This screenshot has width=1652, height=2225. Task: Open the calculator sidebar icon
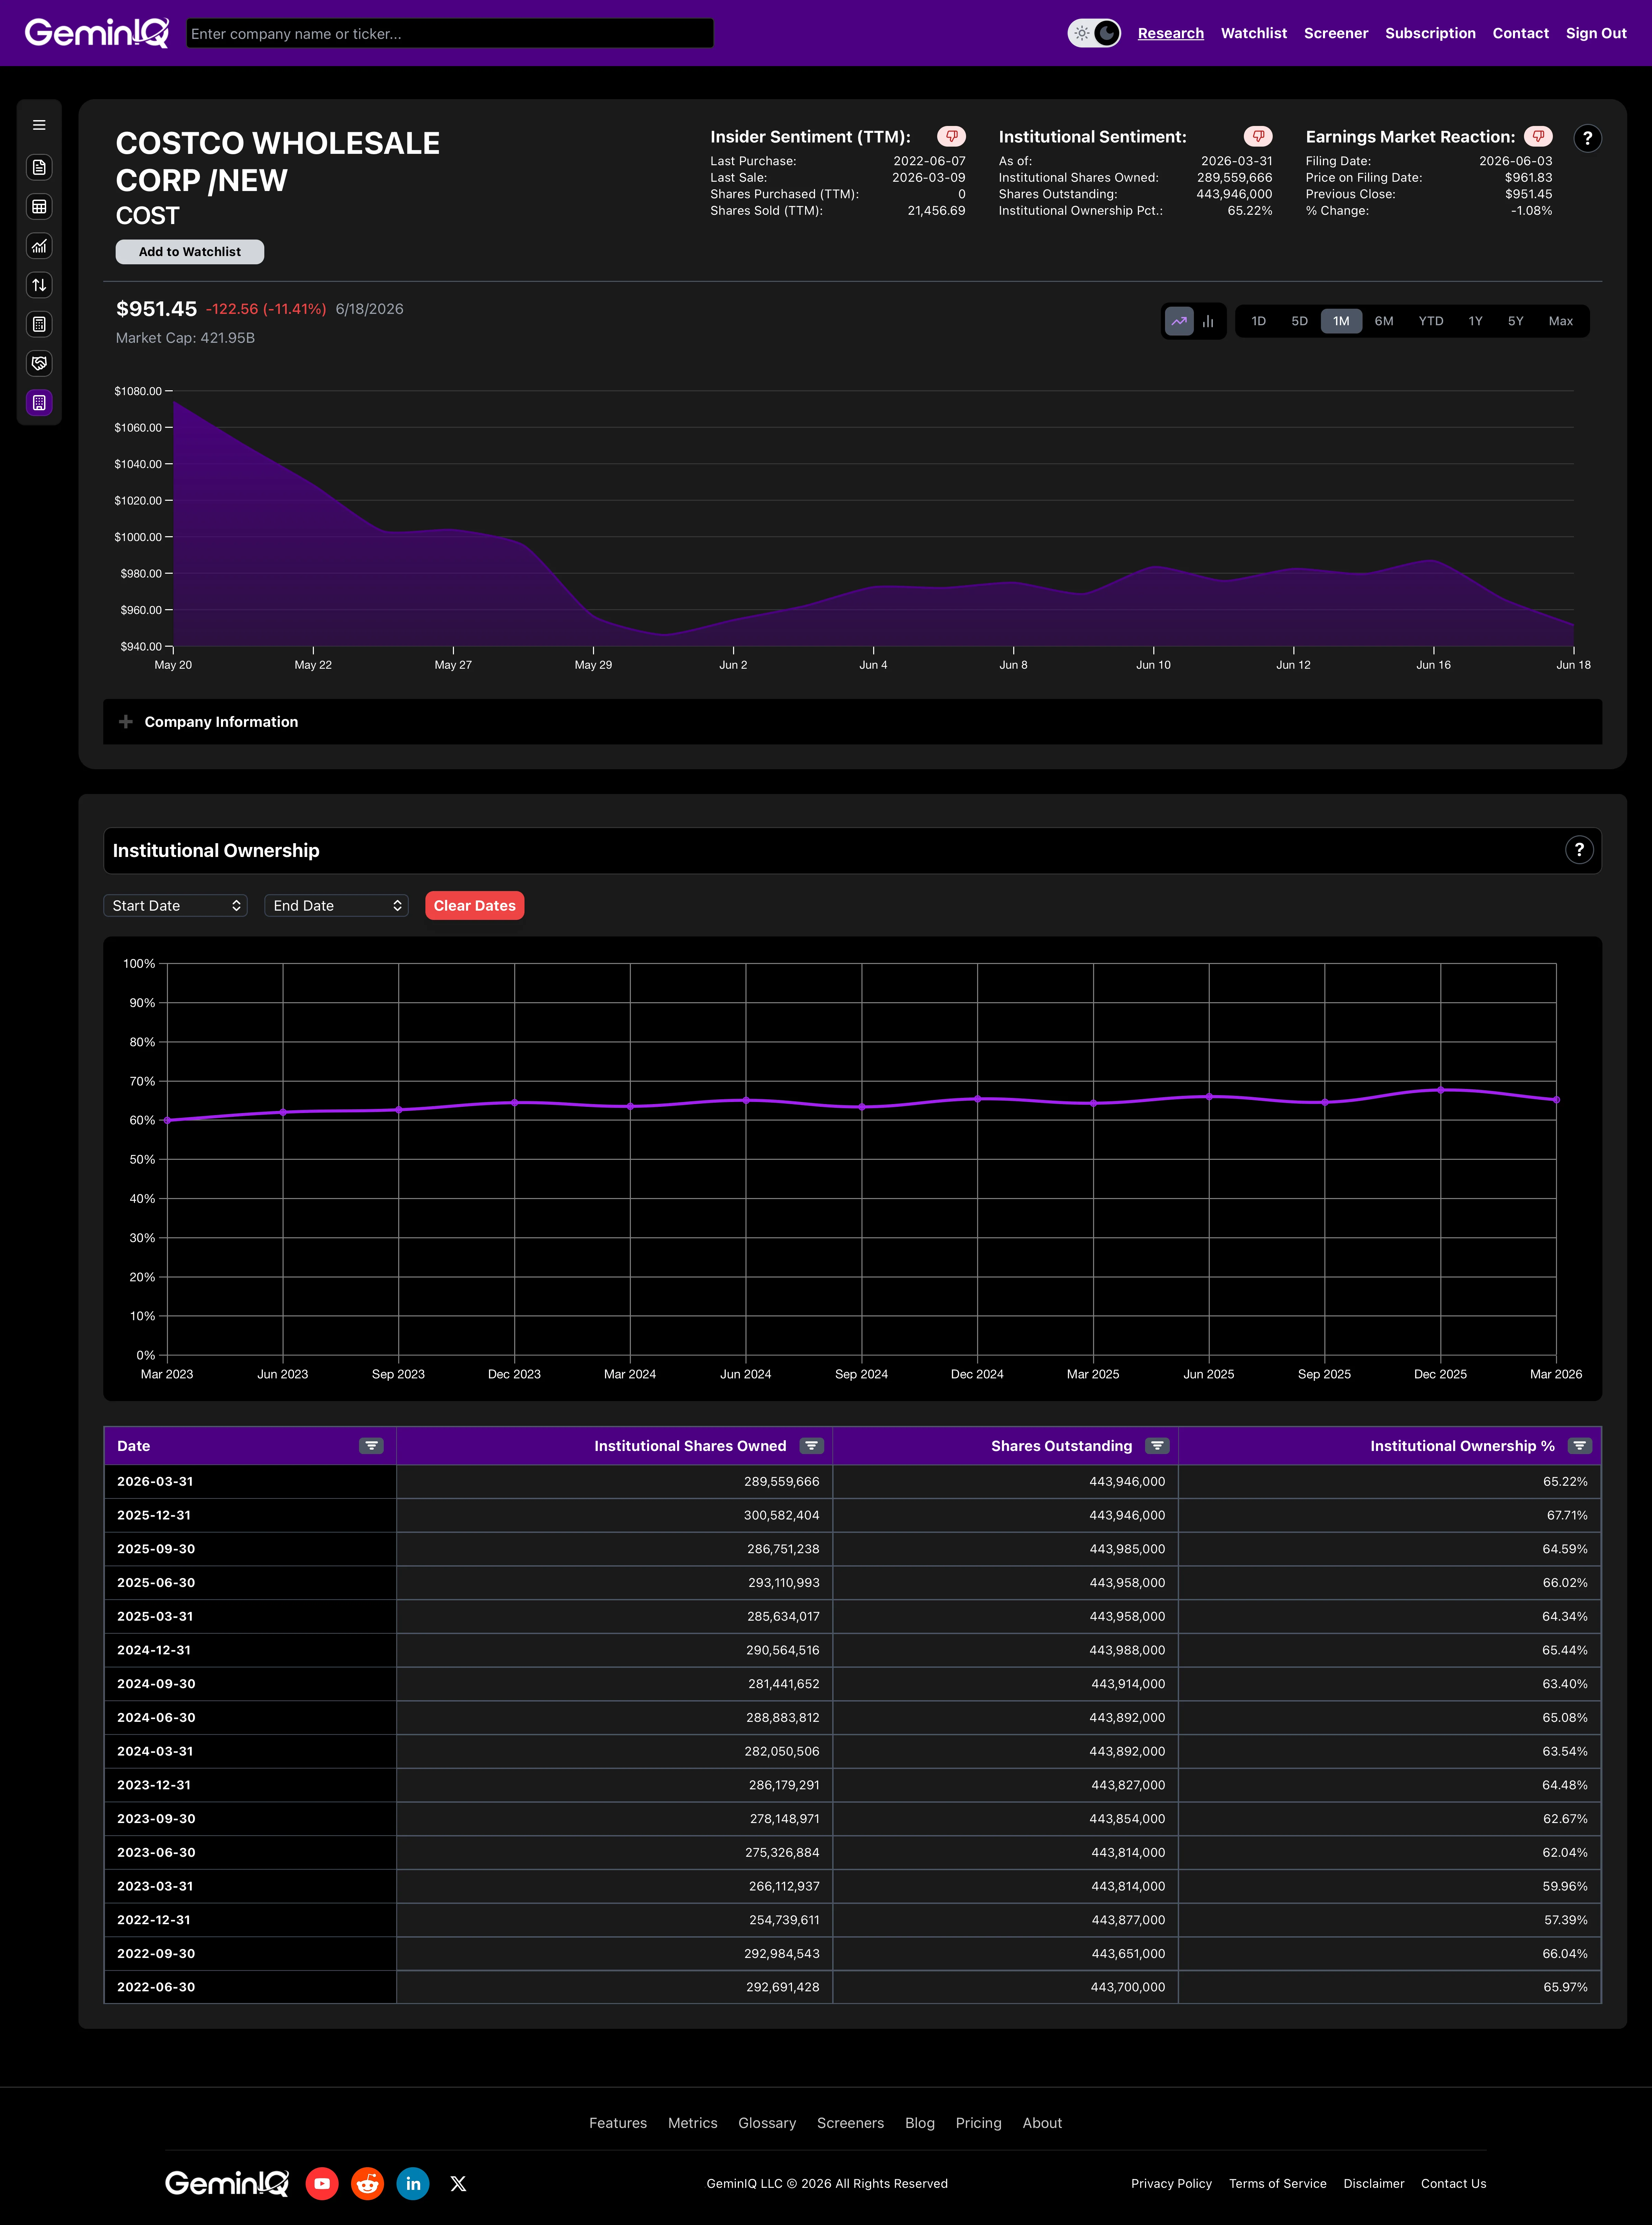39,324
